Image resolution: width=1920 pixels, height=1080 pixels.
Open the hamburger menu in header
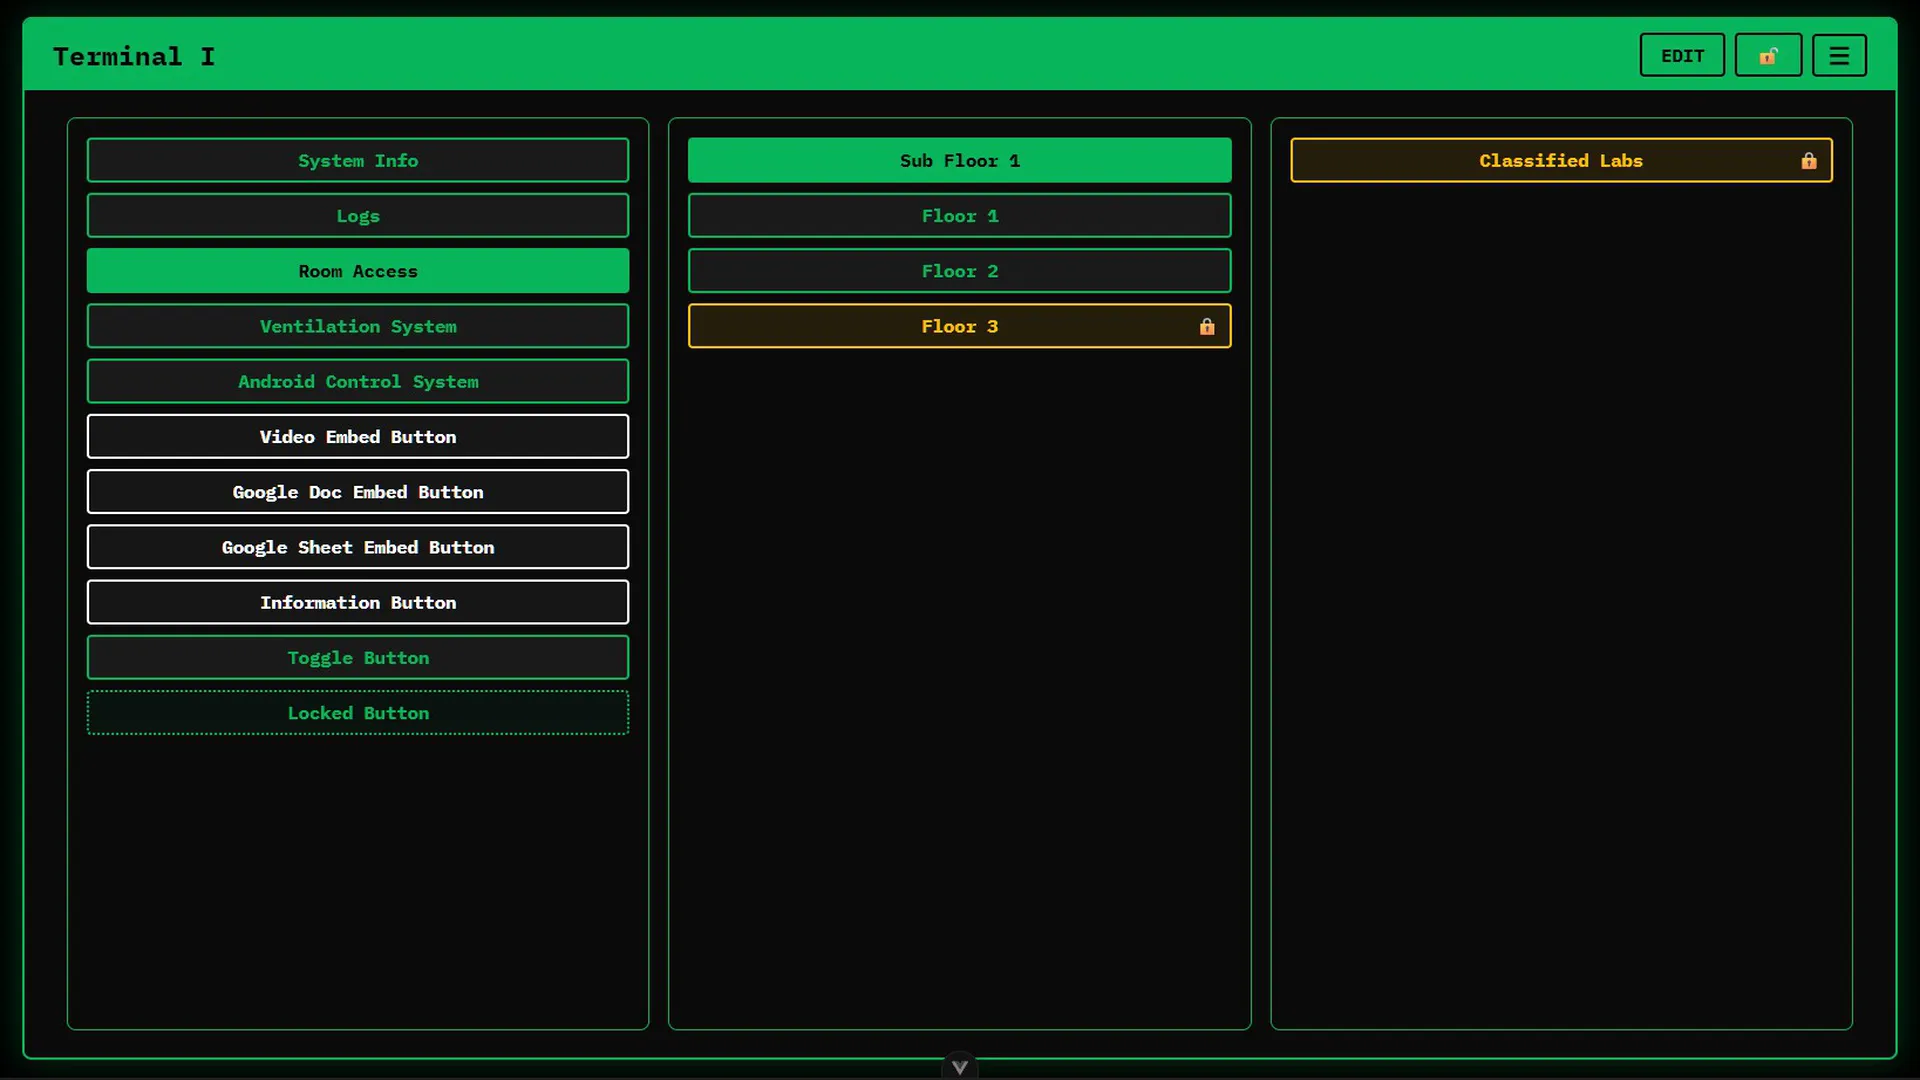[1839, 56]
